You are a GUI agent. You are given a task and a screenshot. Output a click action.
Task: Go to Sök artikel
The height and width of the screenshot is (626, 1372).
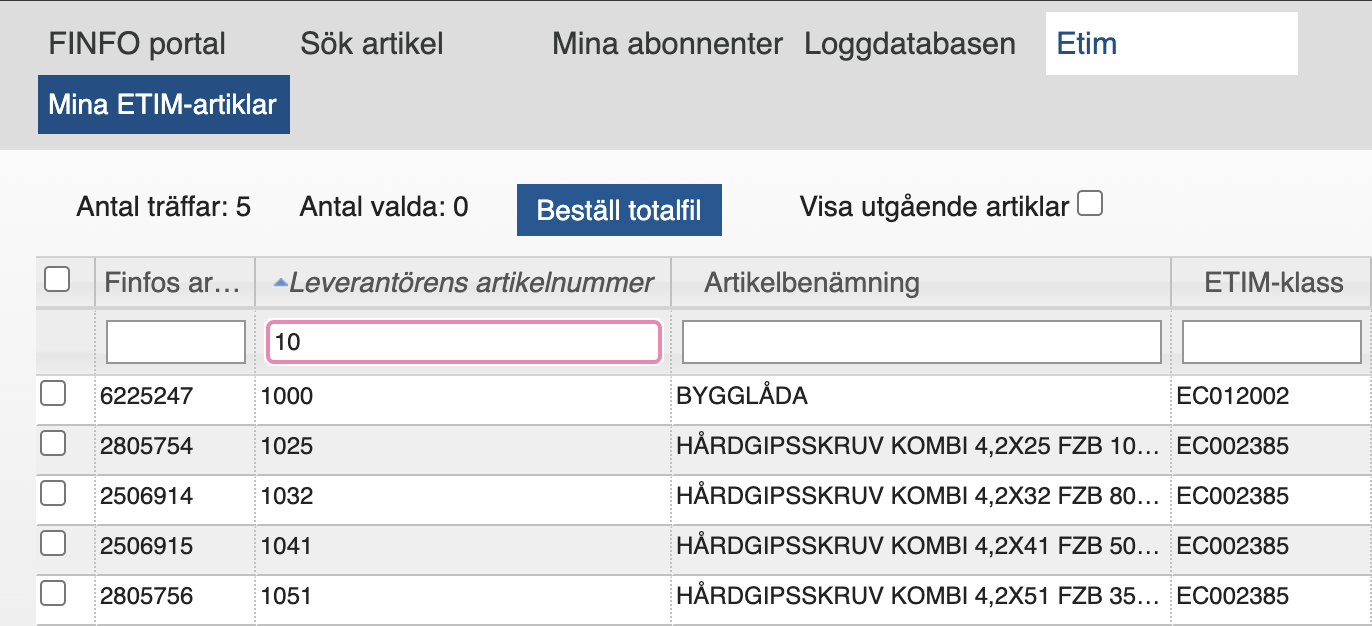371,44
